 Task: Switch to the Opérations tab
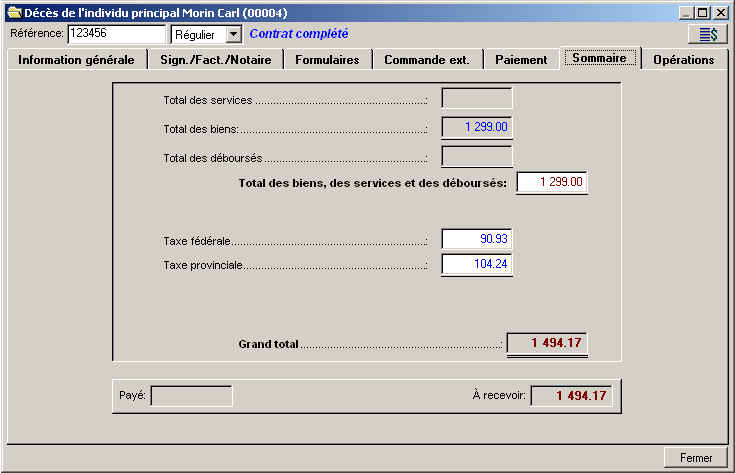(684, 59)
